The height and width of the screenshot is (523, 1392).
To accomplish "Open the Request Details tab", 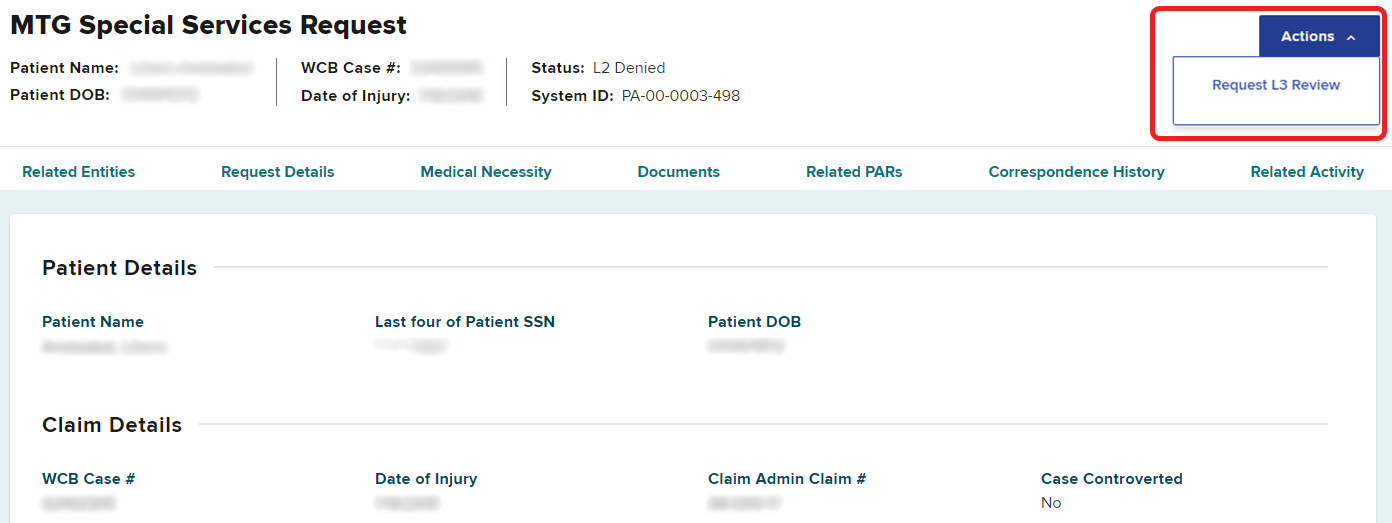I will pos(277,172).
